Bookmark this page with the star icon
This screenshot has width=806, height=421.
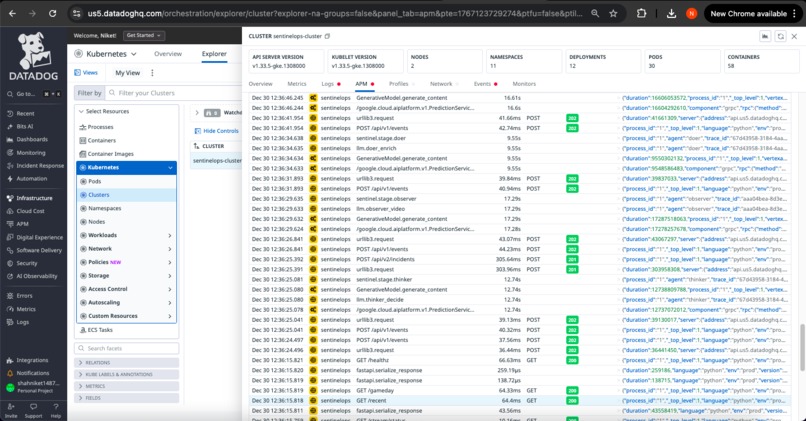(613, 14)
